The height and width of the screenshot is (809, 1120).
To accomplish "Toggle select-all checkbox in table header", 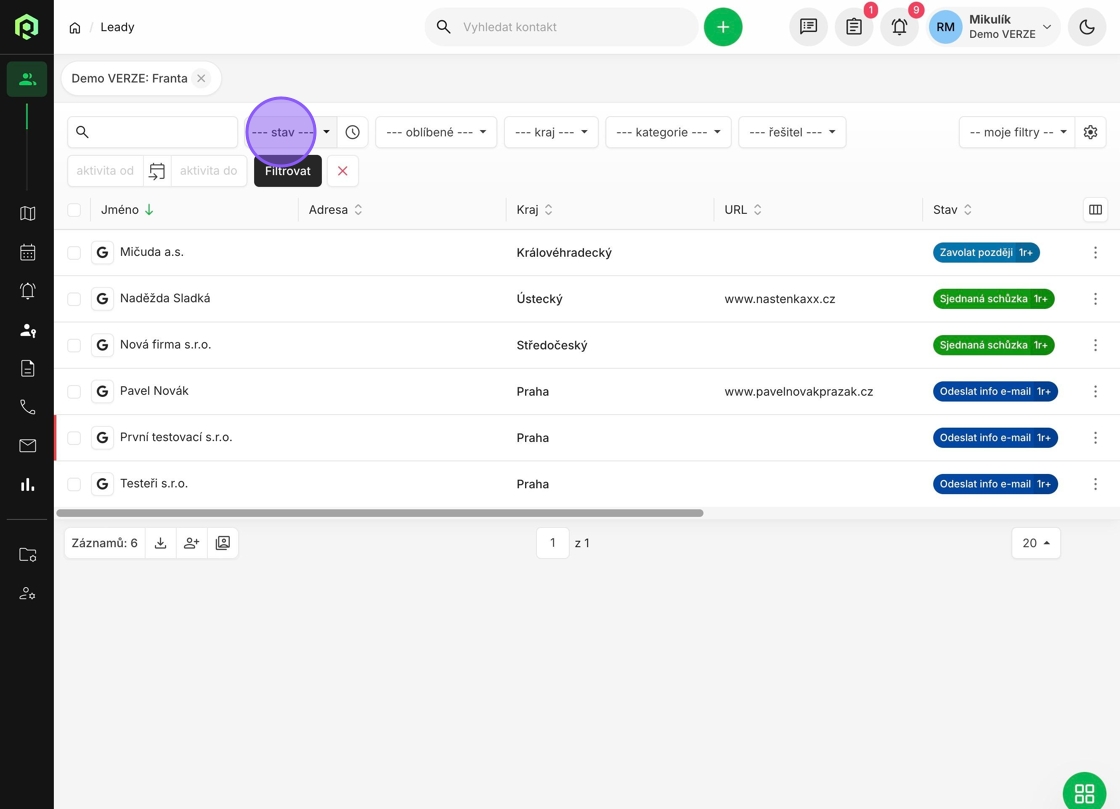I will [x=74, y=210].
